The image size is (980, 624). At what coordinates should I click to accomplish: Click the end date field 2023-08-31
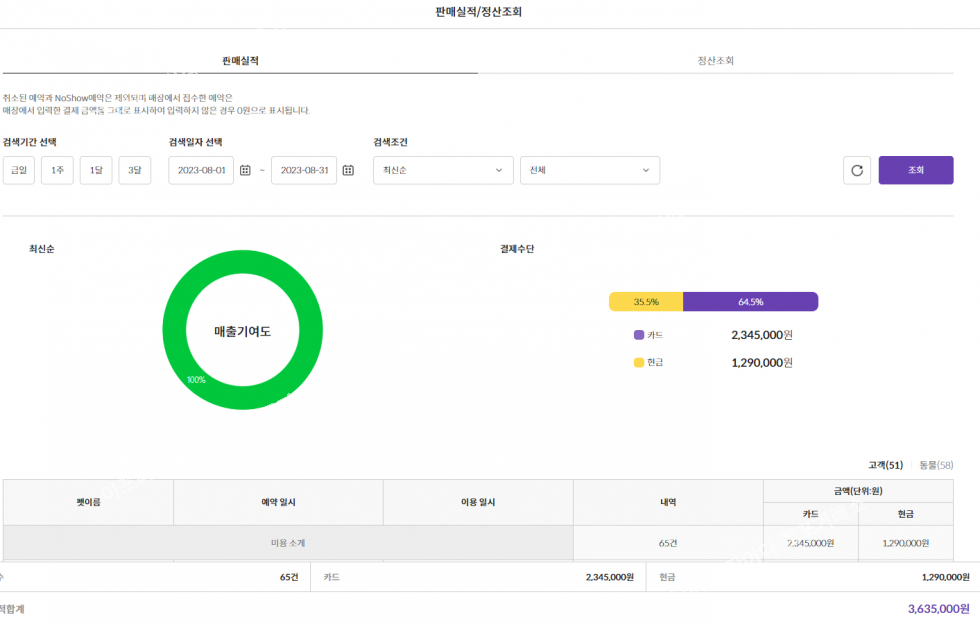point(305,171)
